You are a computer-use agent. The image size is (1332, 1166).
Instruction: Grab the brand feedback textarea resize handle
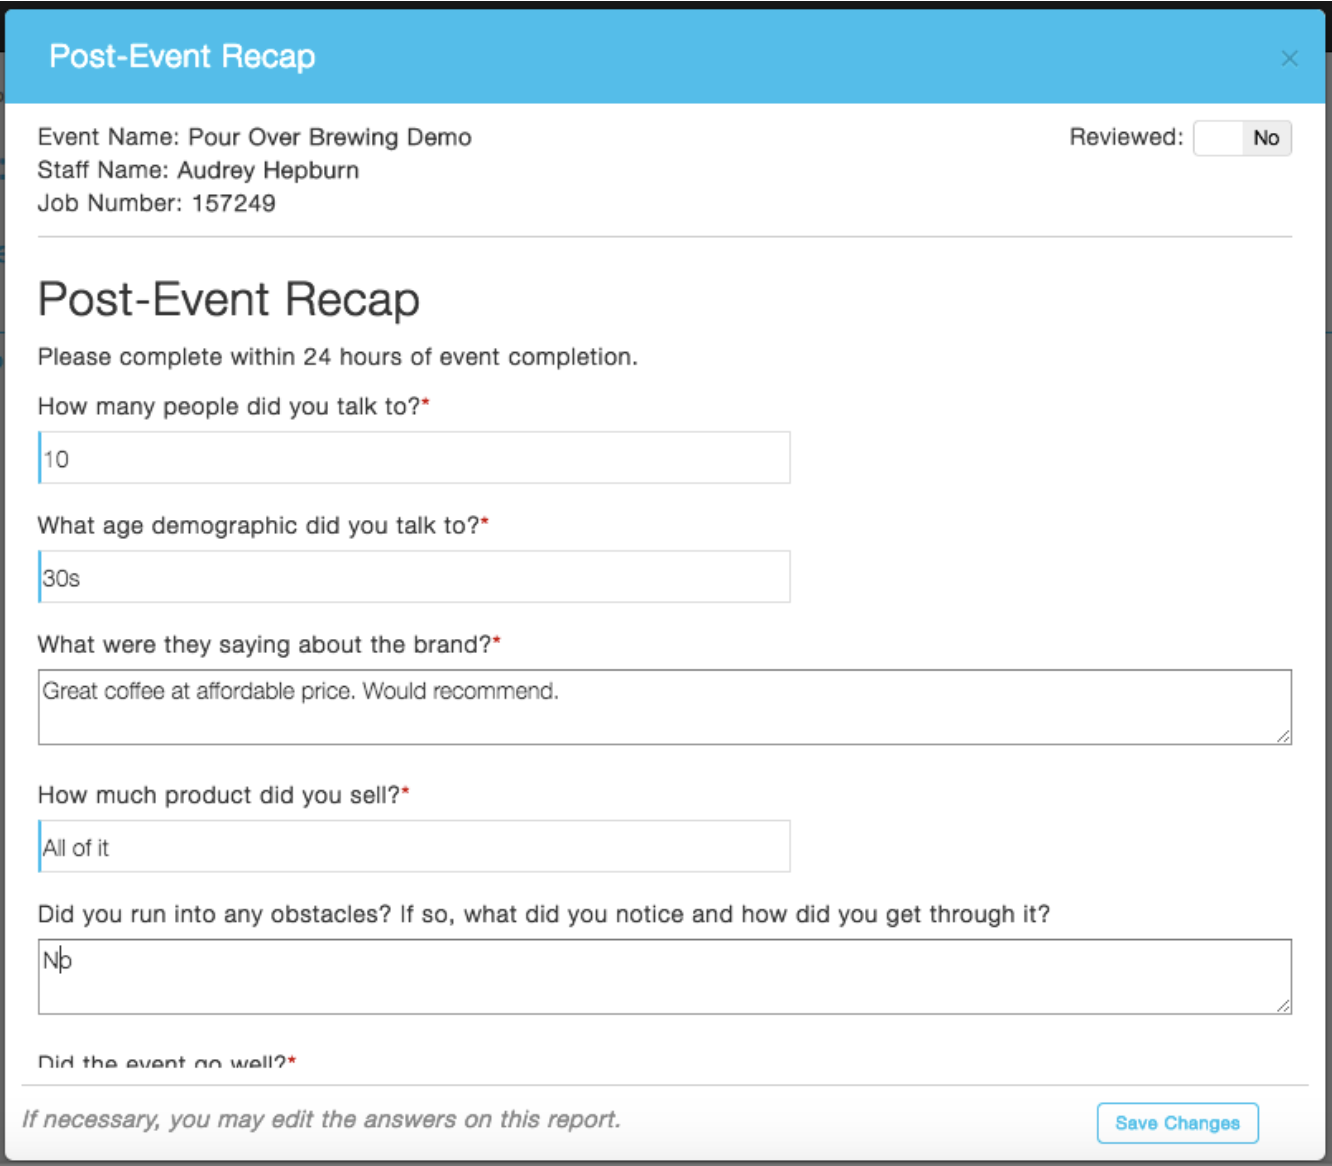coord(1283,736)
